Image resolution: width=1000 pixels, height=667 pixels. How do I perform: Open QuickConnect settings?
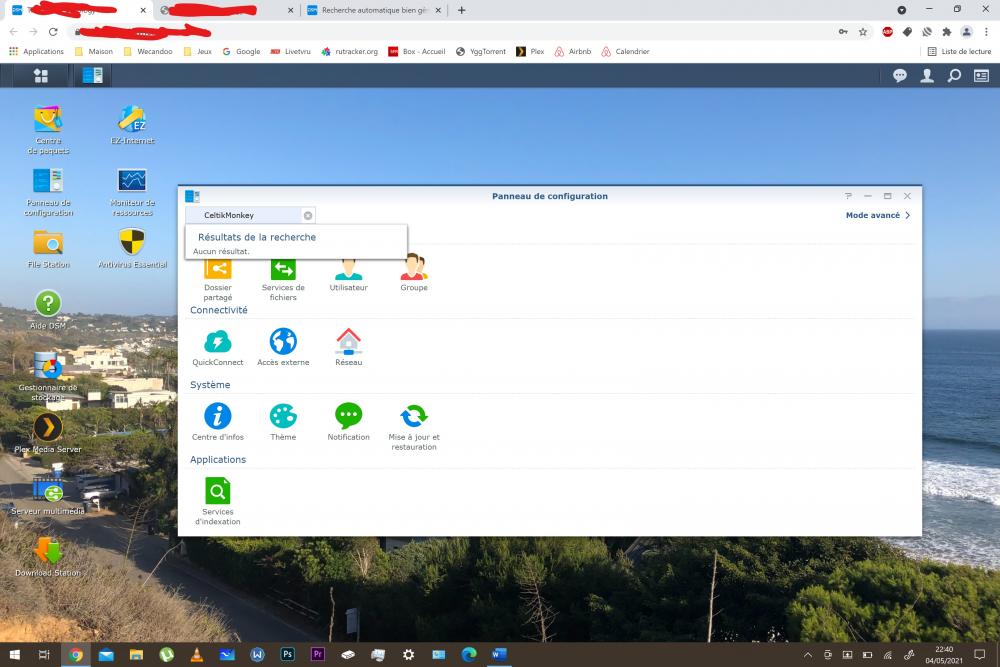point(217,348)
